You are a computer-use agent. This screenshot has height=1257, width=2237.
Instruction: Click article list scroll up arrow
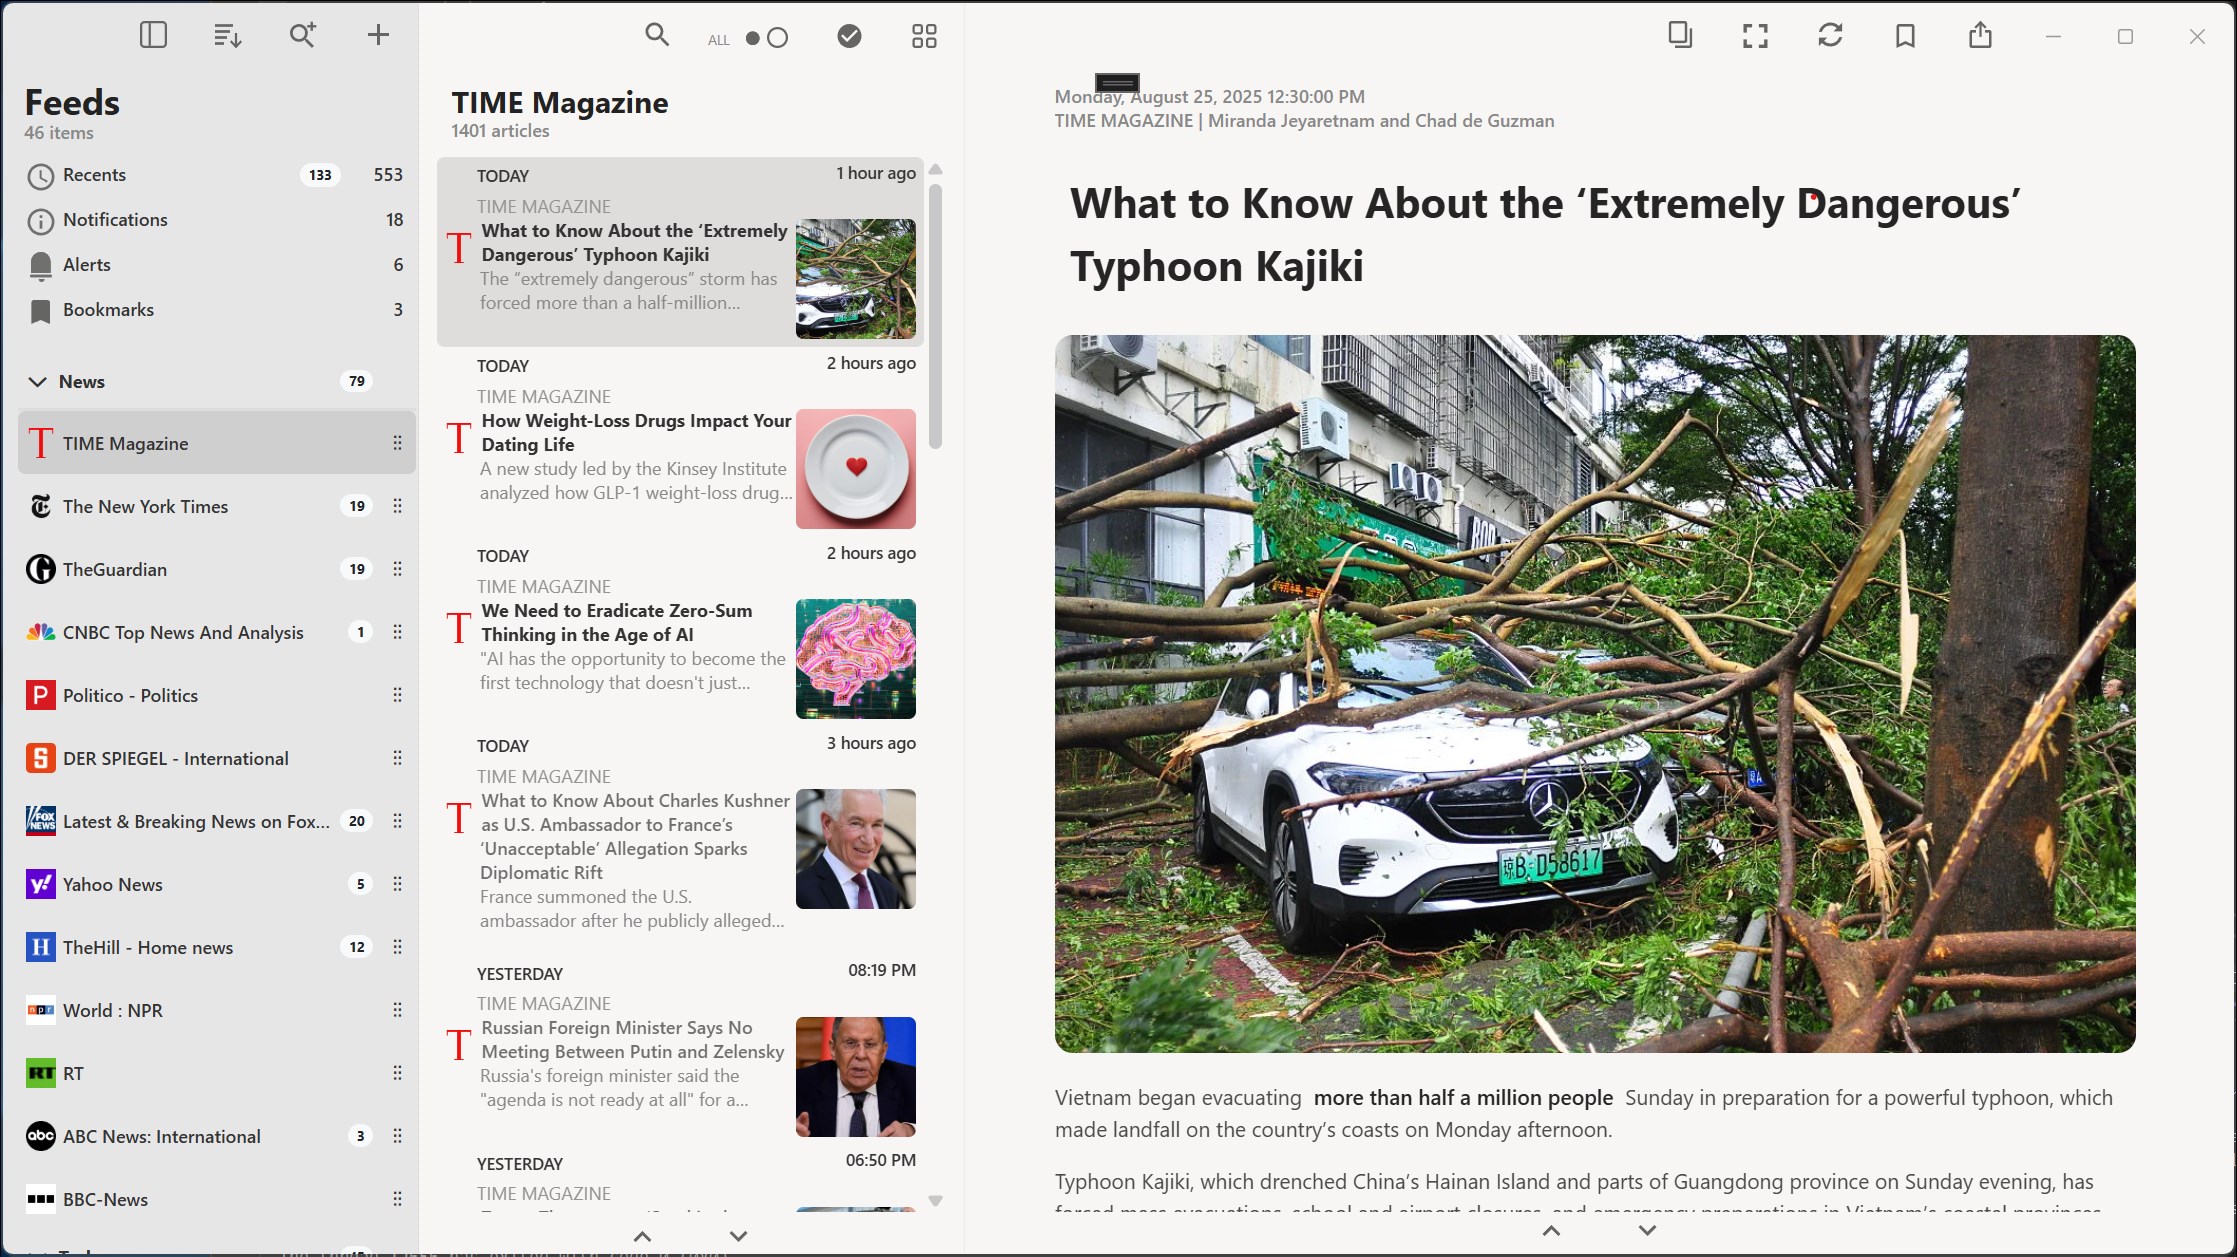(935, 169)
